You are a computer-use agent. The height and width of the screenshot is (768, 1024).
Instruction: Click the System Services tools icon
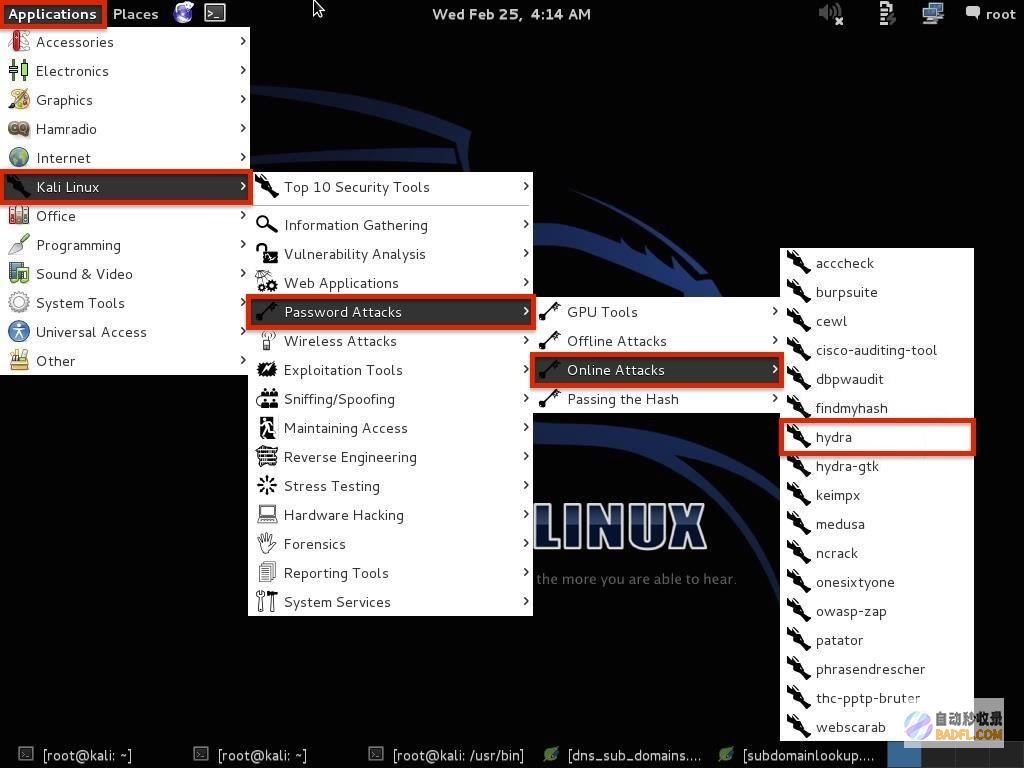(266, 601)
